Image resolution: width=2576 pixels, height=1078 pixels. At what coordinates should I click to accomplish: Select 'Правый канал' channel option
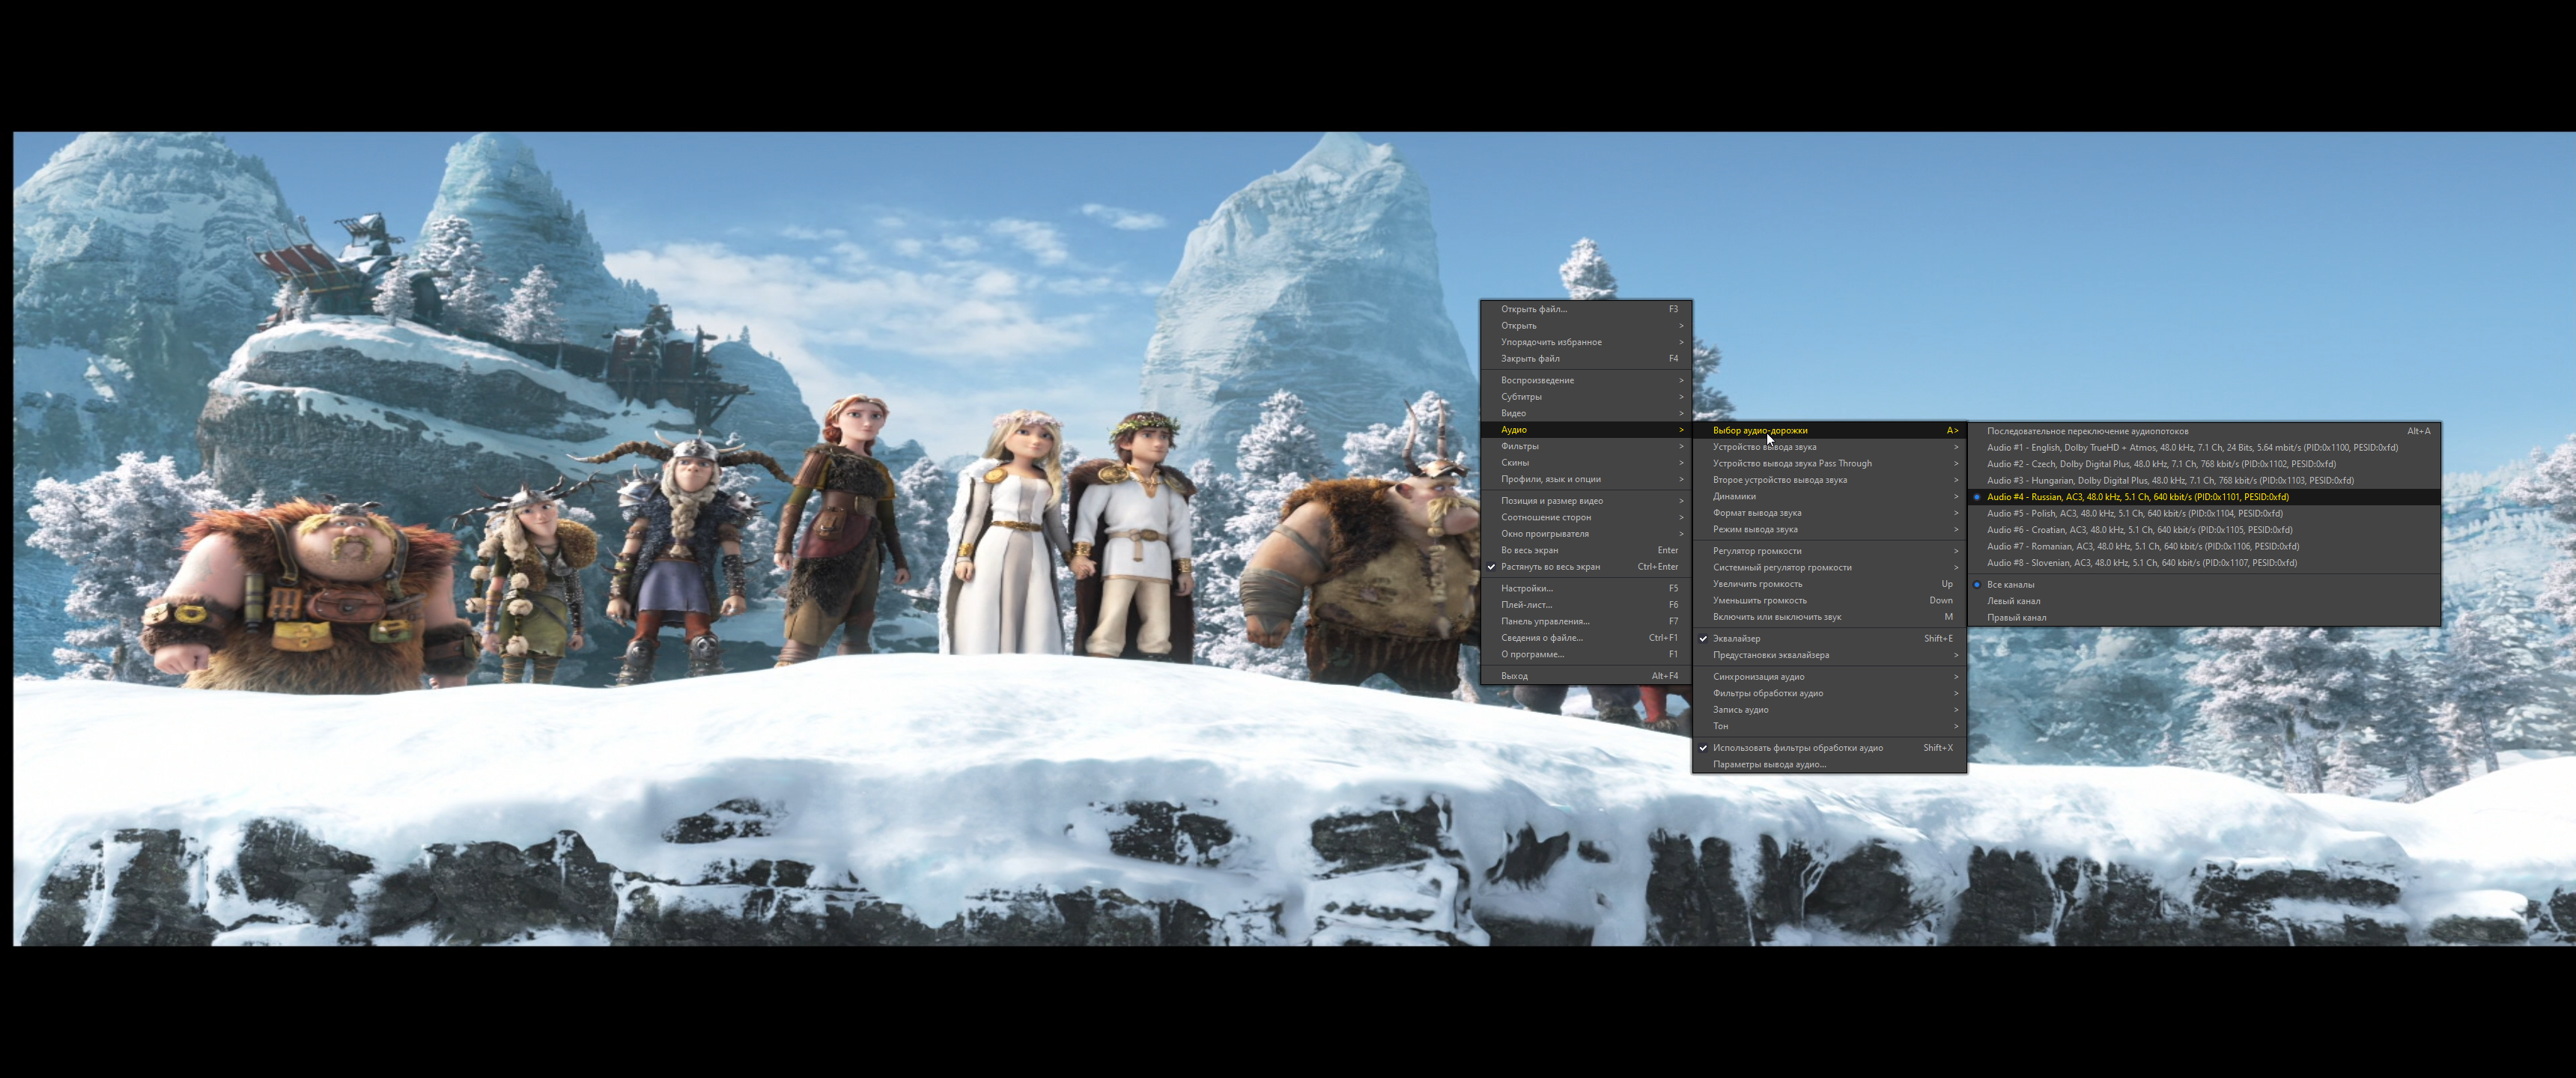(x=2203, y=617)
